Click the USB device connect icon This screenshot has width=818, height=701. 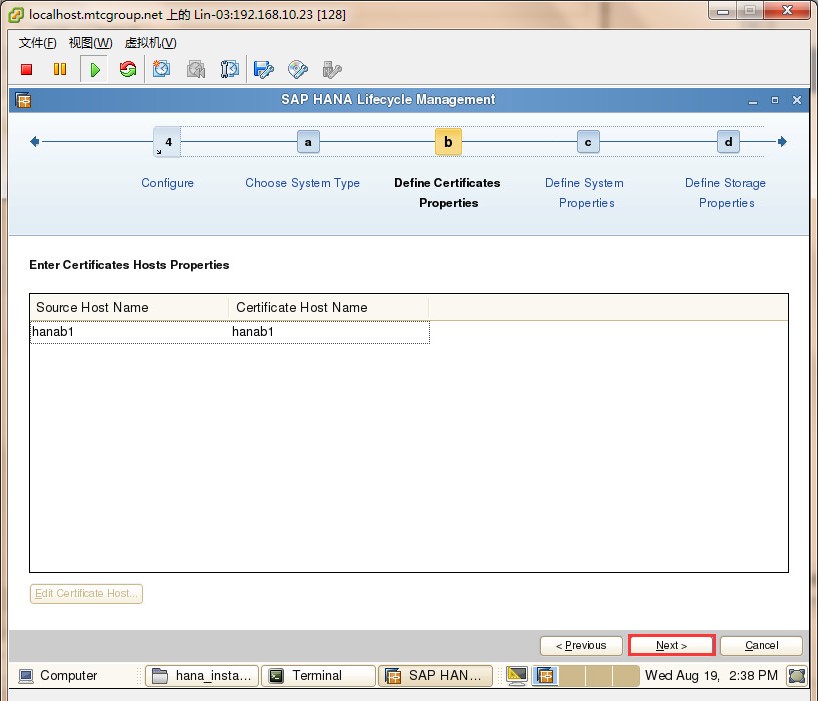(x=331, y=69)
